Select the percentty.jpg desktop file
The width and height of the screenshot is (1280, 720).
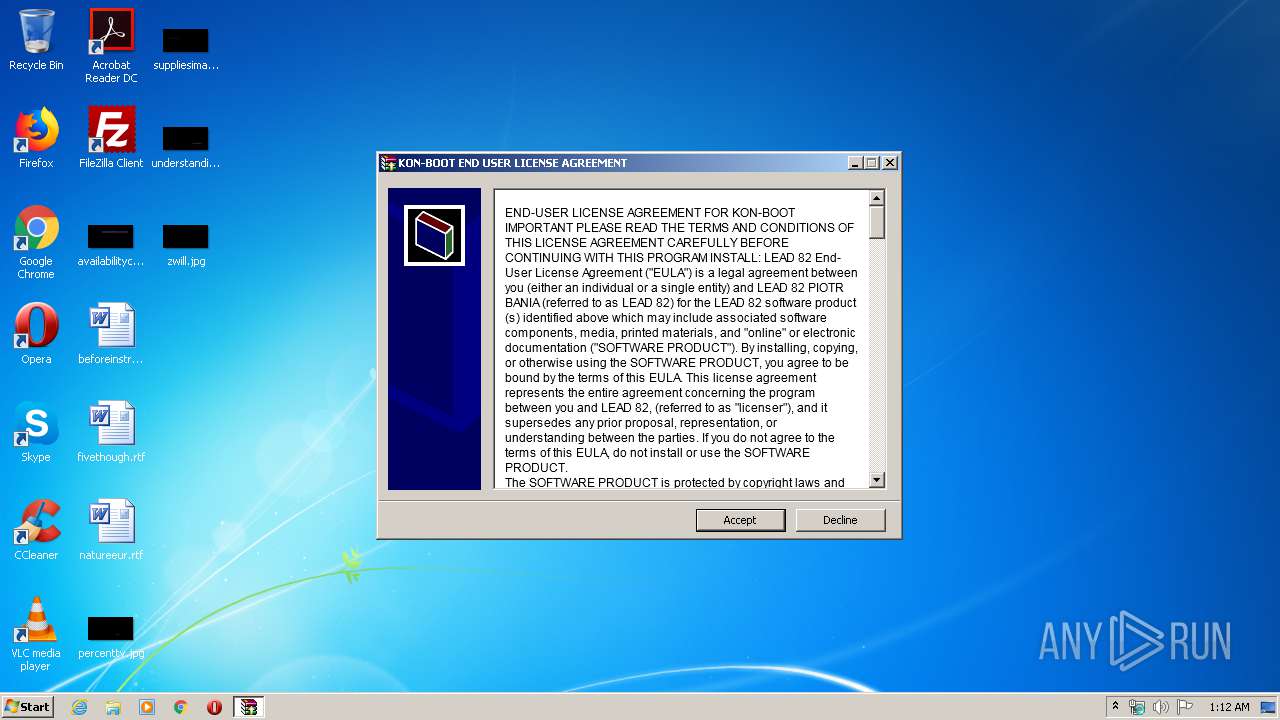(x=111, y=636)
